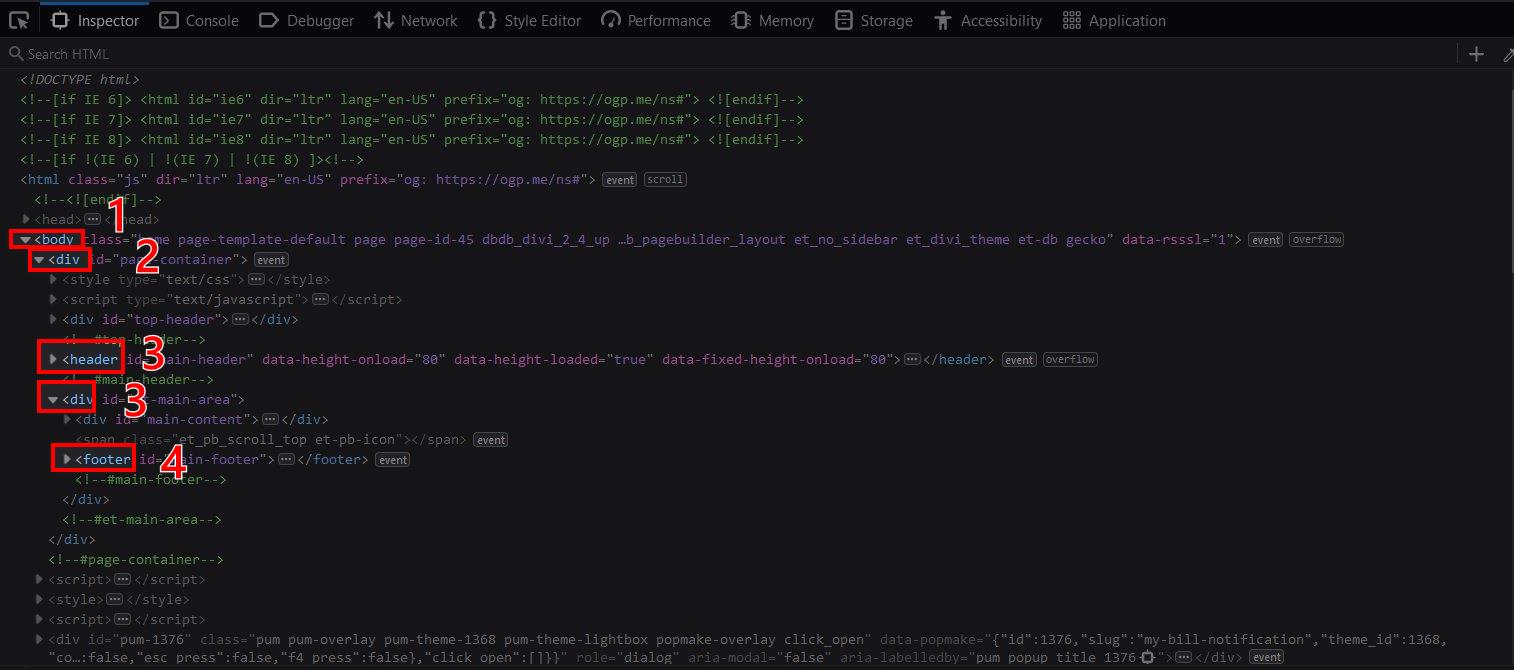
Task: Click the event badge on the pum-1376 div
Action: (1267, 657)
